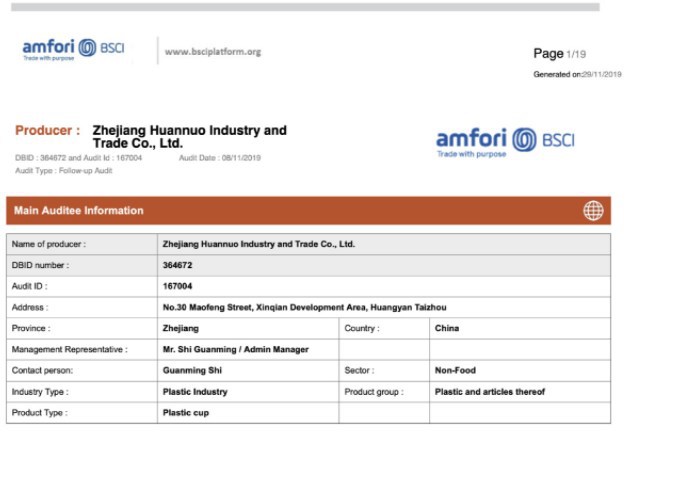Click the 'Plastic cup' value

coord(186,413)
